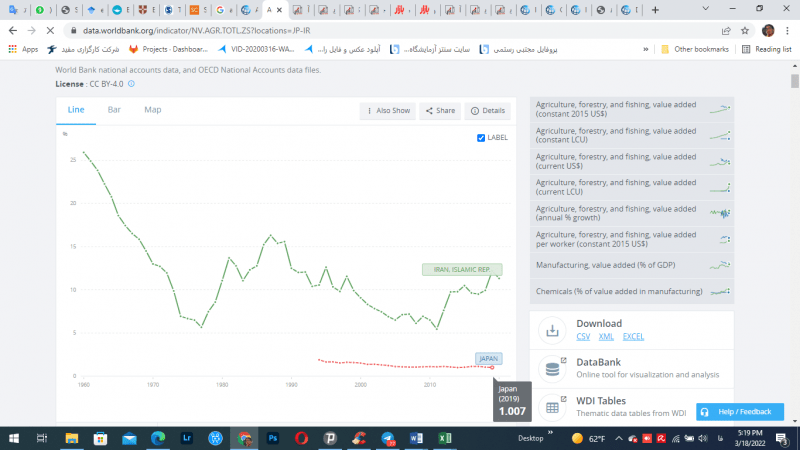This screenshot has width=800, height=450.
Task: Click the license info icon beside CC BY-4.0
Action: click(x=131, y=84)
